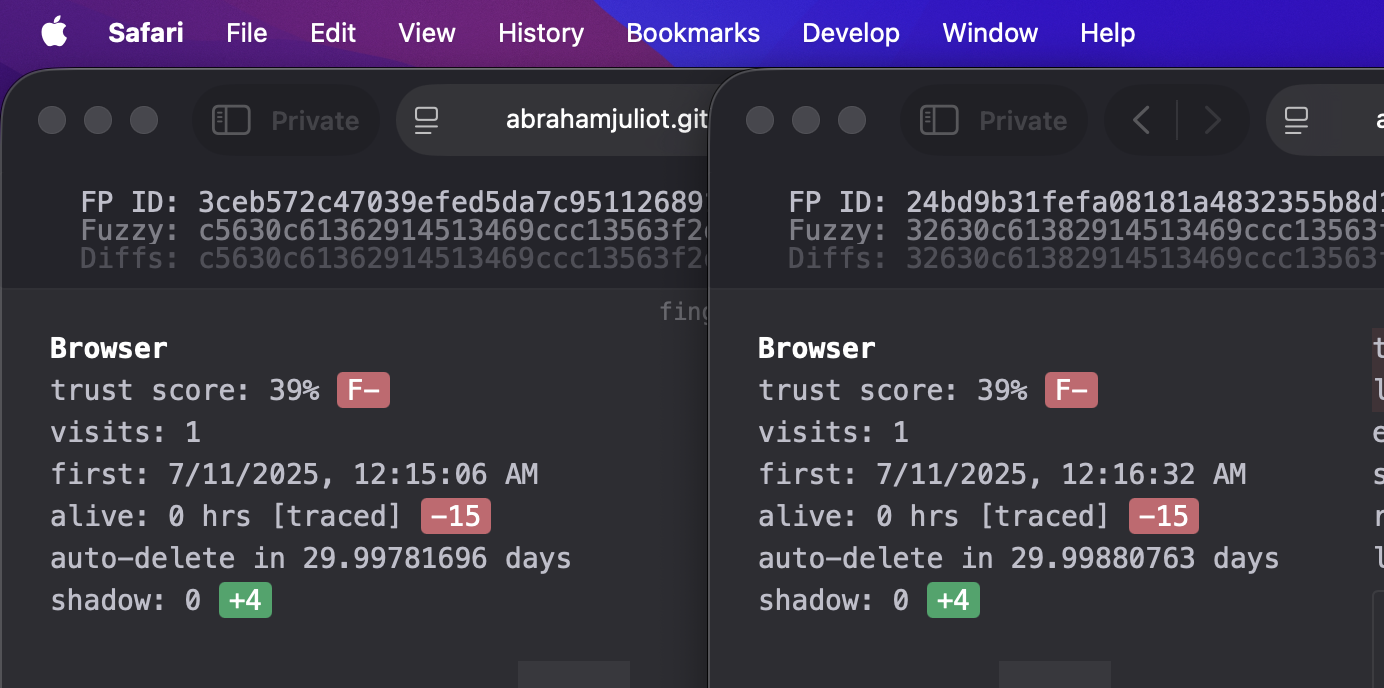Select auto-delete in 29.99880763 days text
1384x688 pixels.
(1019, 558)
